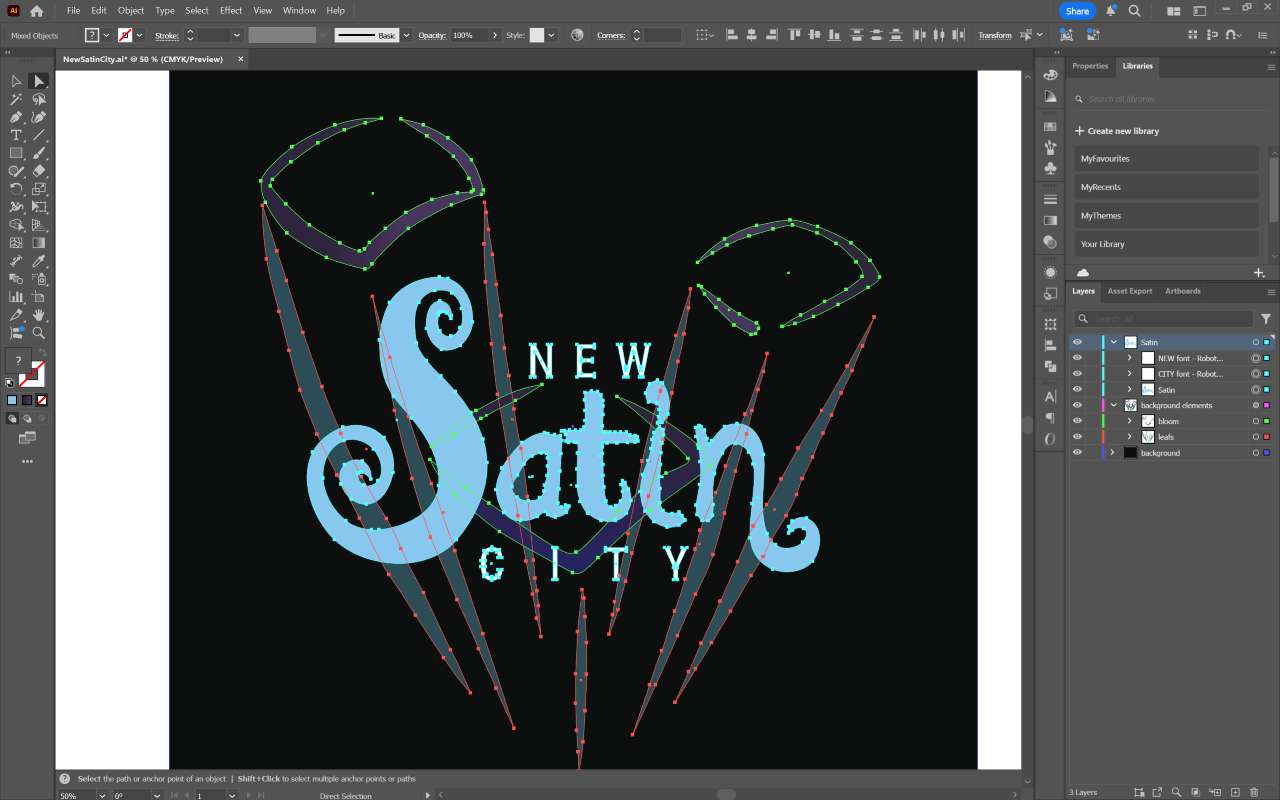Click Create new library
Screen dimensions: 1280x800
[1117, 131]
